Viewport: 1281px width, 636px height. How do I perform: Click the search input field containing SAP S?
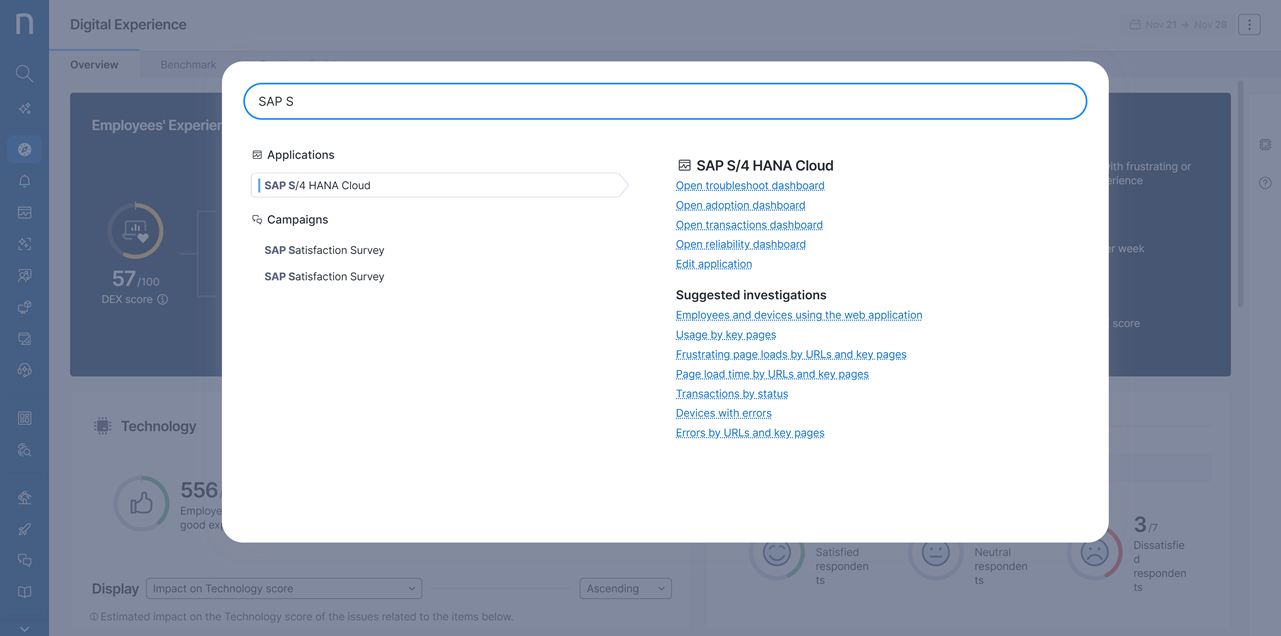(x=665, y=102)
